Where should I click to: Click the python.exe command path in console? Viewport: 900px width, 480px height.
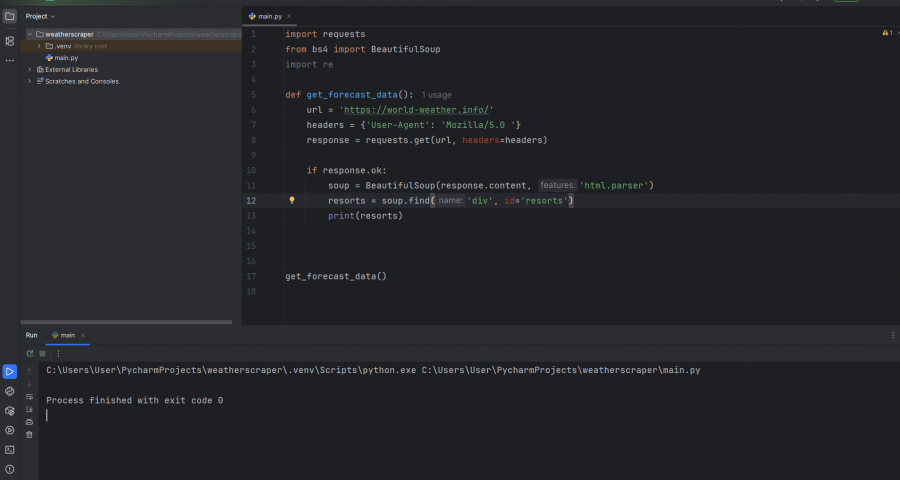click(x=231, y=370)
